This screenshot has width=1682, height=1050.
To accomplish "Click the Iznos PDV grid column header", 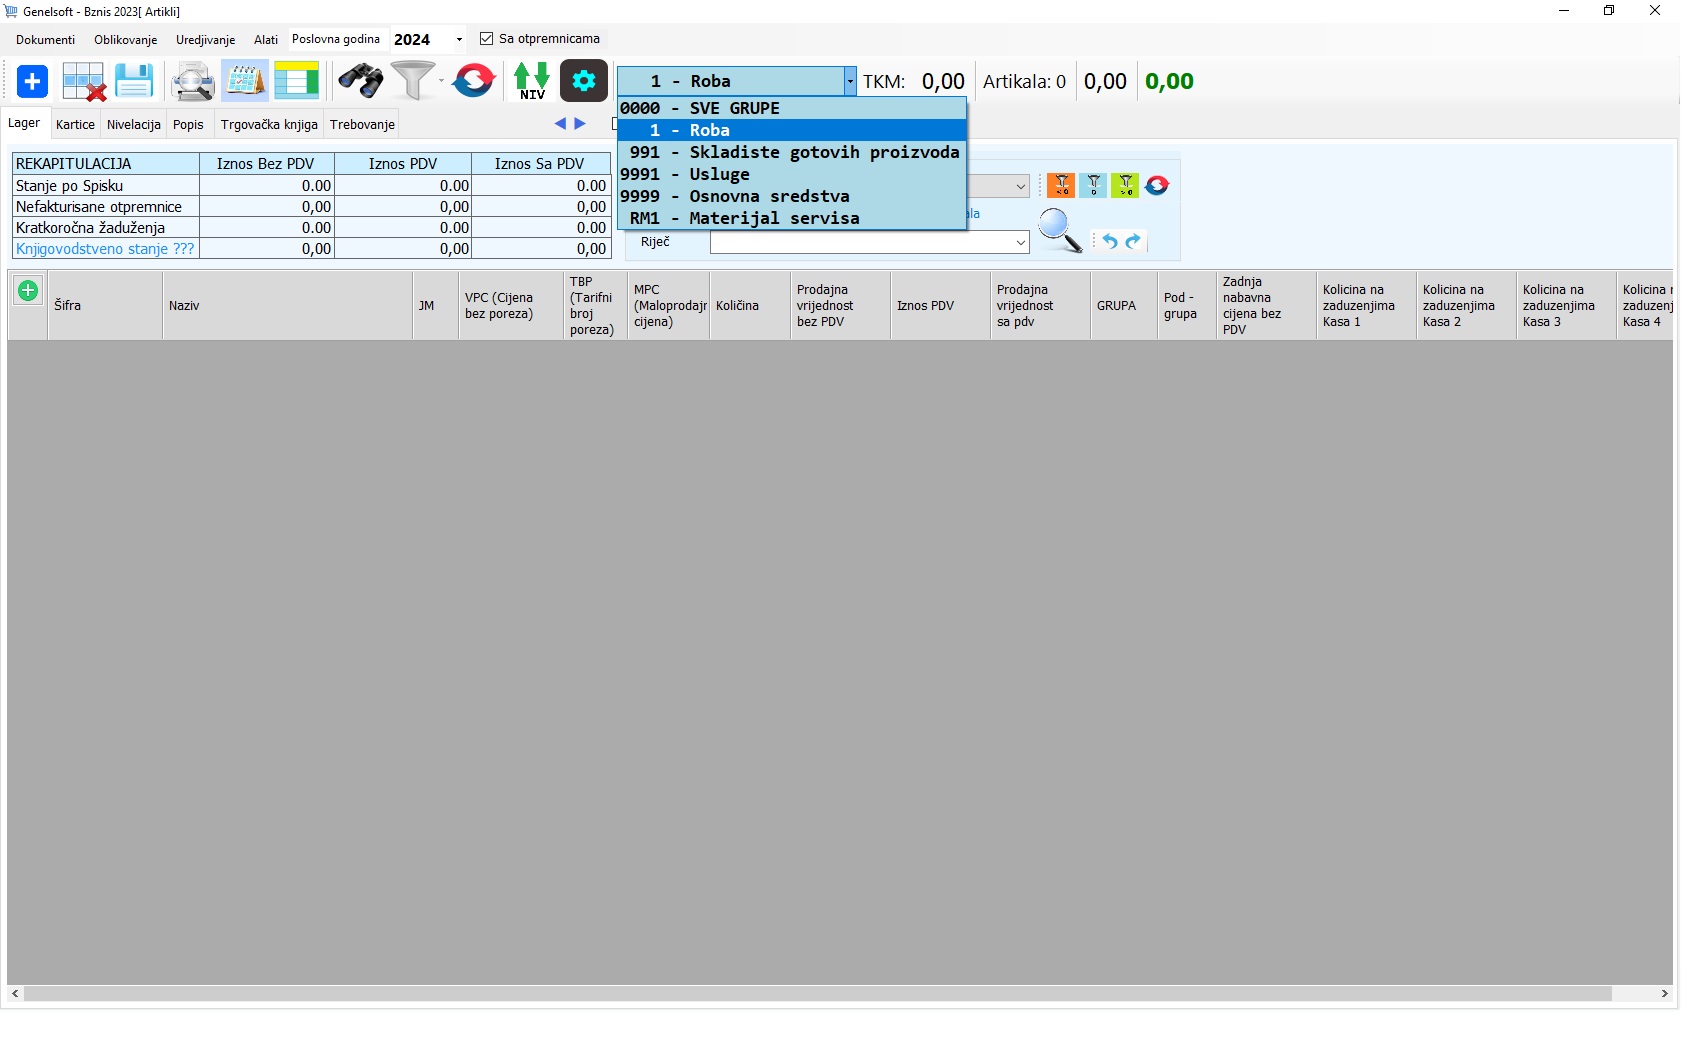I will [x=940, y=306].
